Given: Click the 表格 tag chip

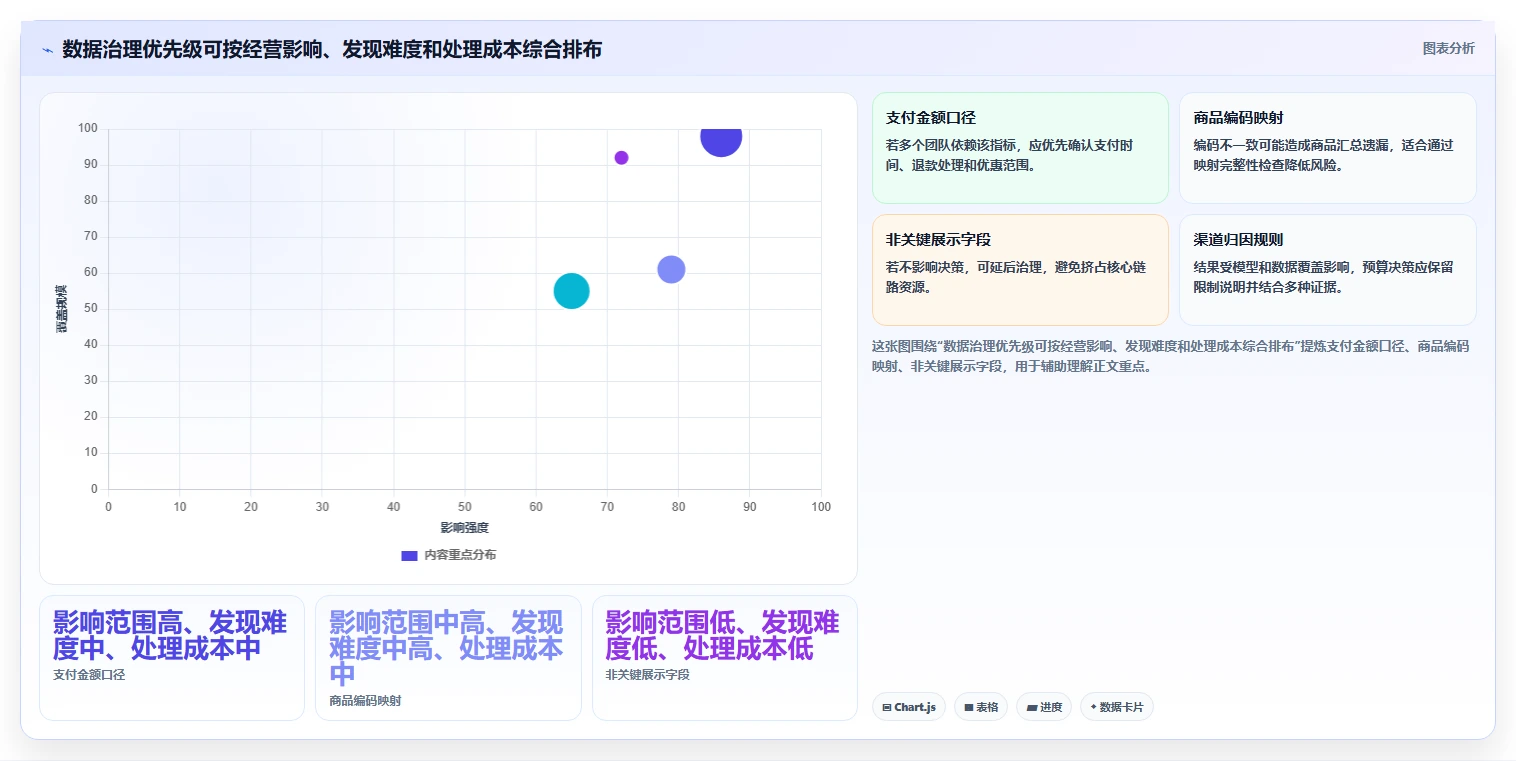Looking at the screenshot, I should coord(981,707).
